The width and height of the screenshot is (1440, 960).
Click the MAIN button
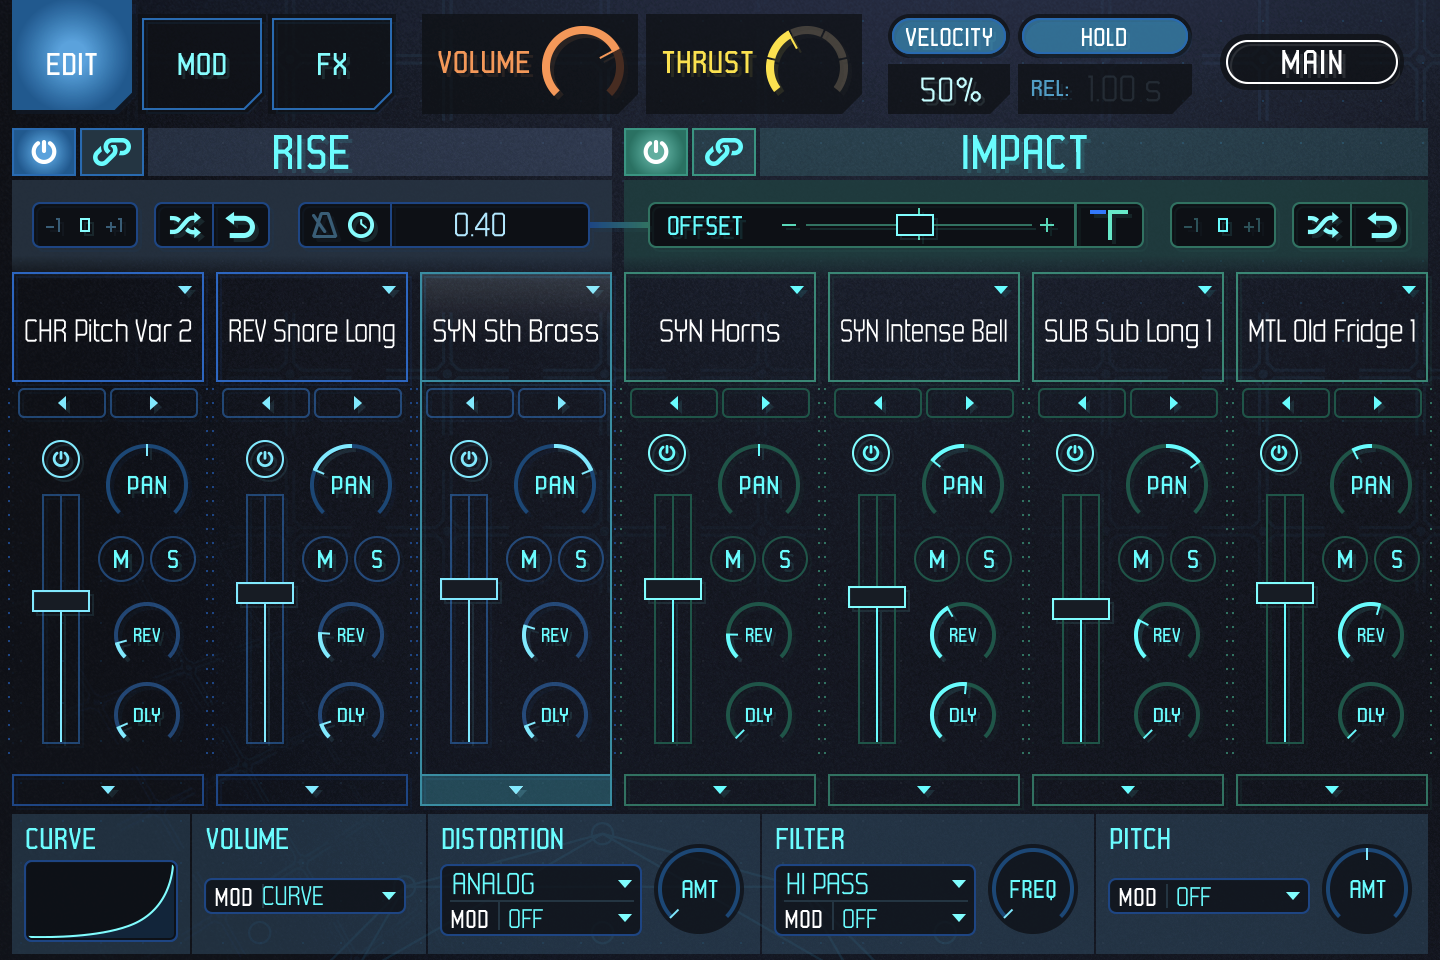tap(1312, 62)
